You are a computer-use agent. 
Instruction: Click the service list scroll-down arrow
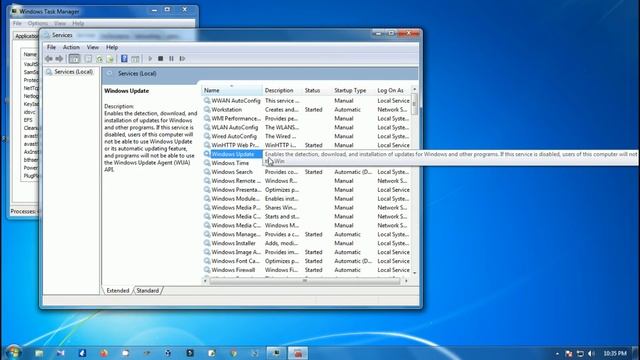point(414,273)
